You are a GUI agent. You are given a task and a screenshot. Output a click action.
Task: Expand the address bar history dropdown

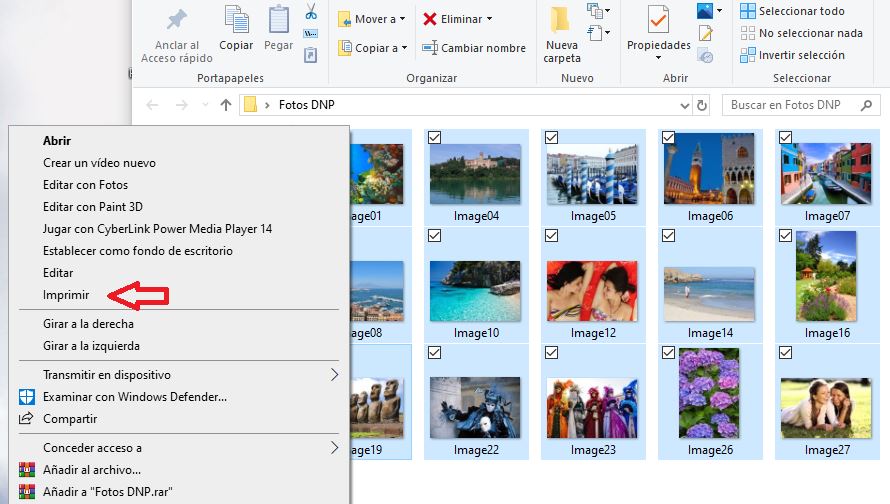684,105
